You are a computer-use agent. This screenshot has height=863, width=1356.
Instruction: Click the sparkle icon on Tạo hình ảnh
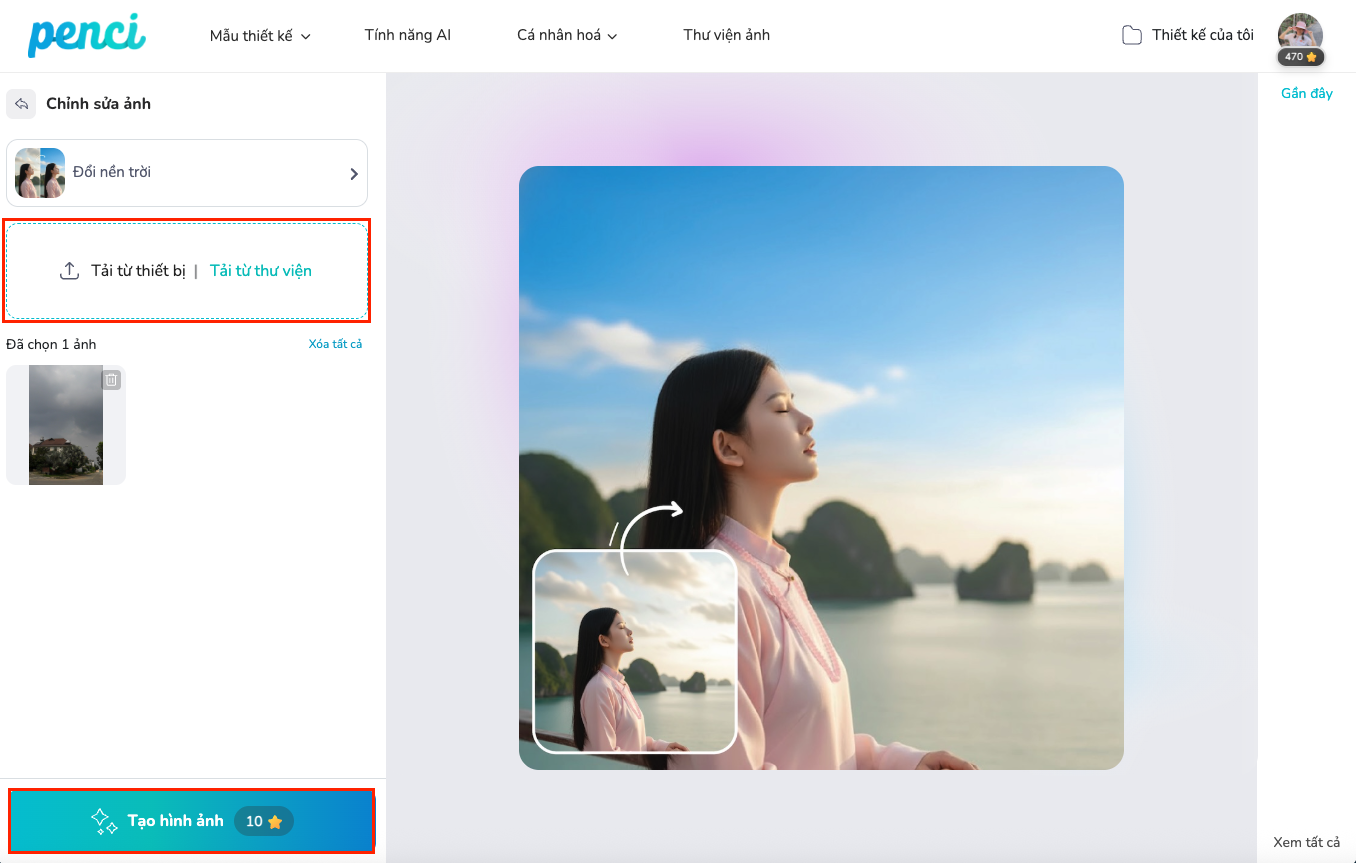104,821
